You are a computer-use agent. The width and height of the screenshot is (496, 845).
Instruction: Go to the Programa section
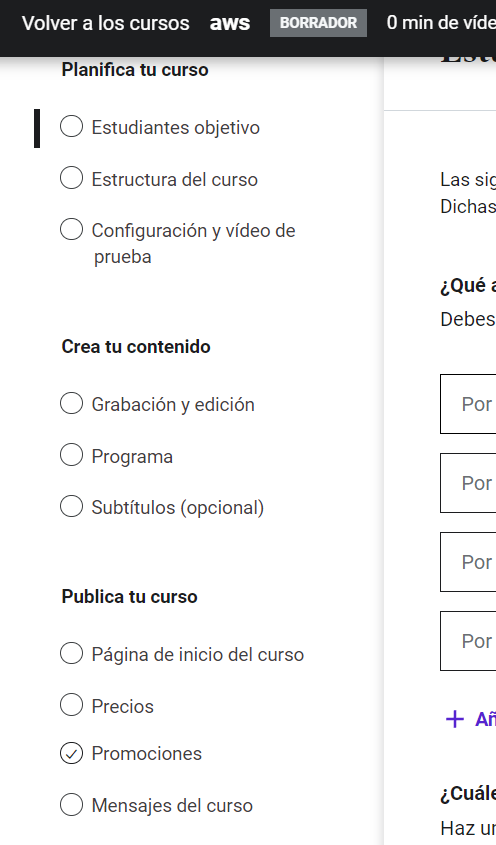132,456
